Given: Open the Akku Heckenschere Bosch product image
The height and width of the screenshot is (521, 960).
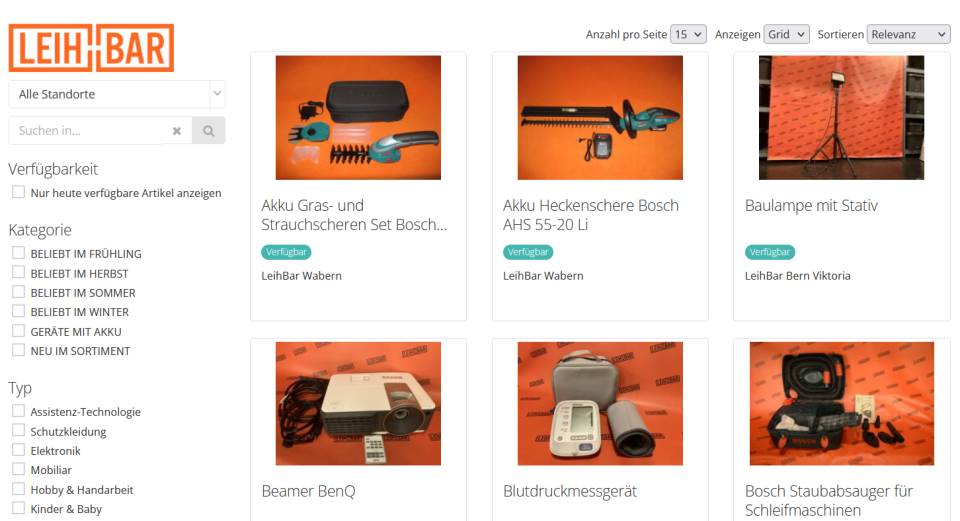Looking at the screenshot, I should pos(600,118).
